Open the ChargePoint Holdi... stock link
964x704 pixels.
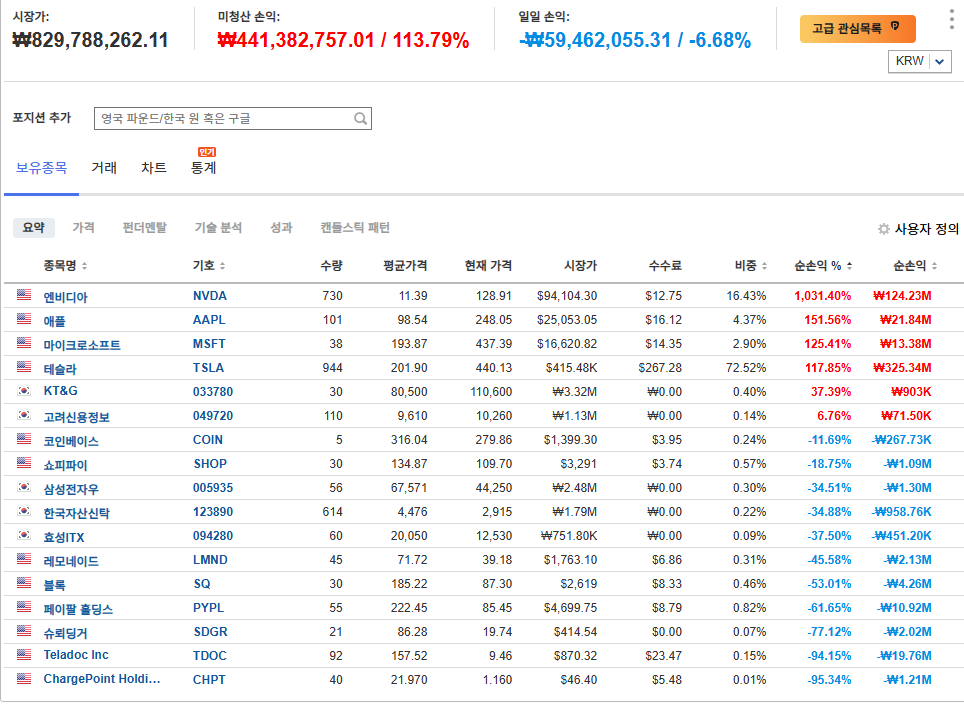[101, 679]
